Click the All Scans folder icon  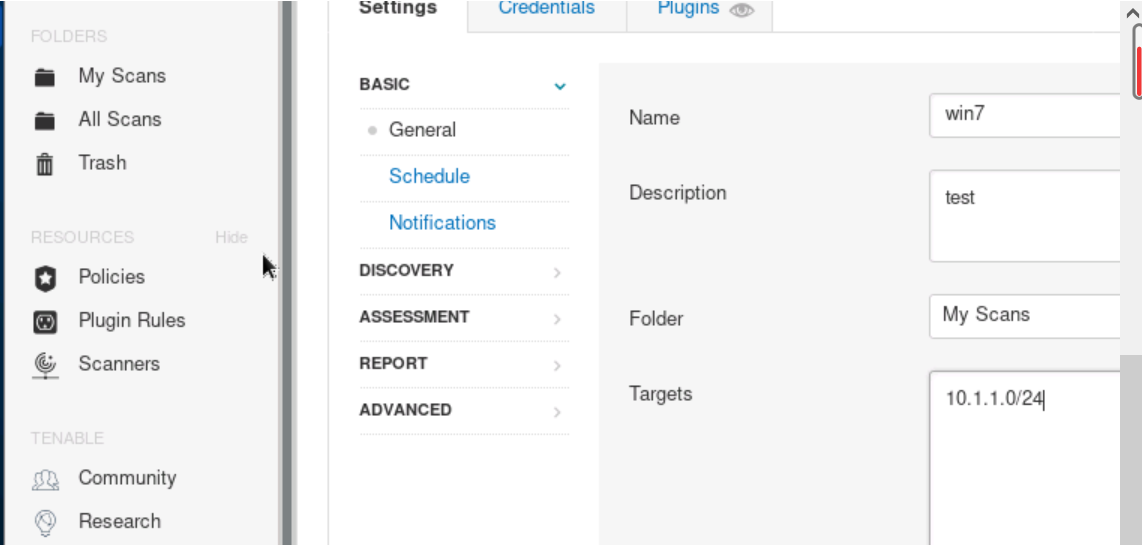point(45,121)
